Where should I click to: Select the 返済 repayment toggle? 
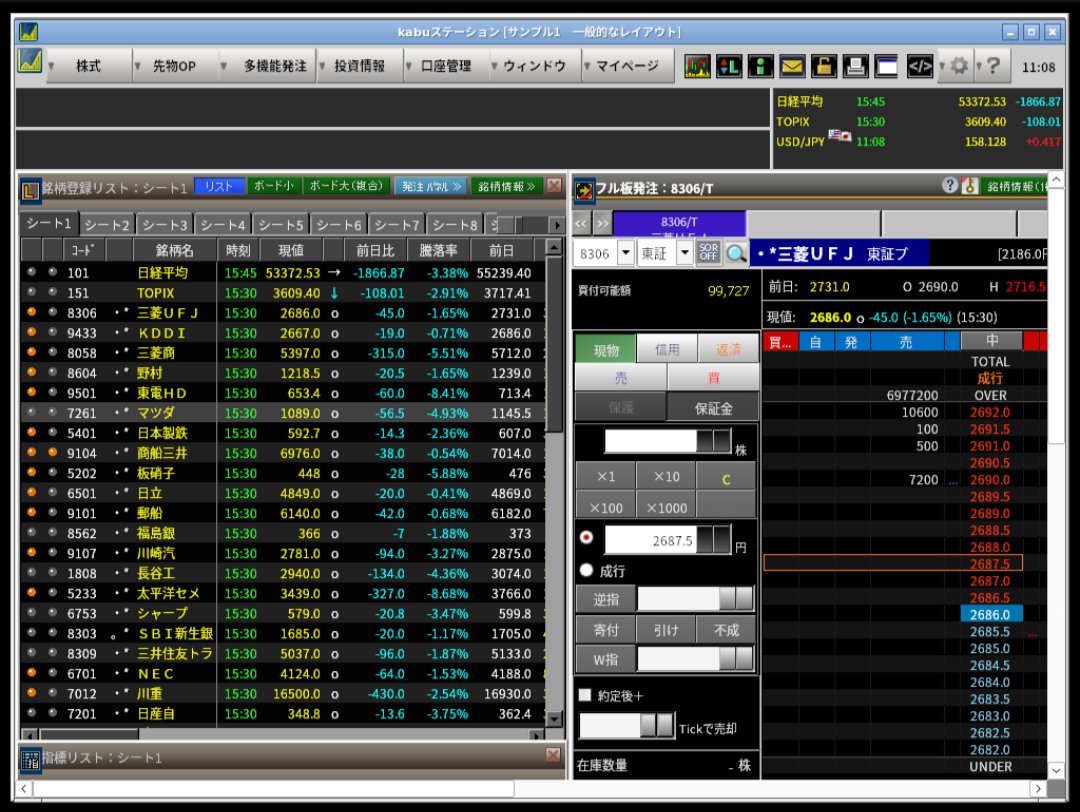pyautogui.click(x=728, y=349)
